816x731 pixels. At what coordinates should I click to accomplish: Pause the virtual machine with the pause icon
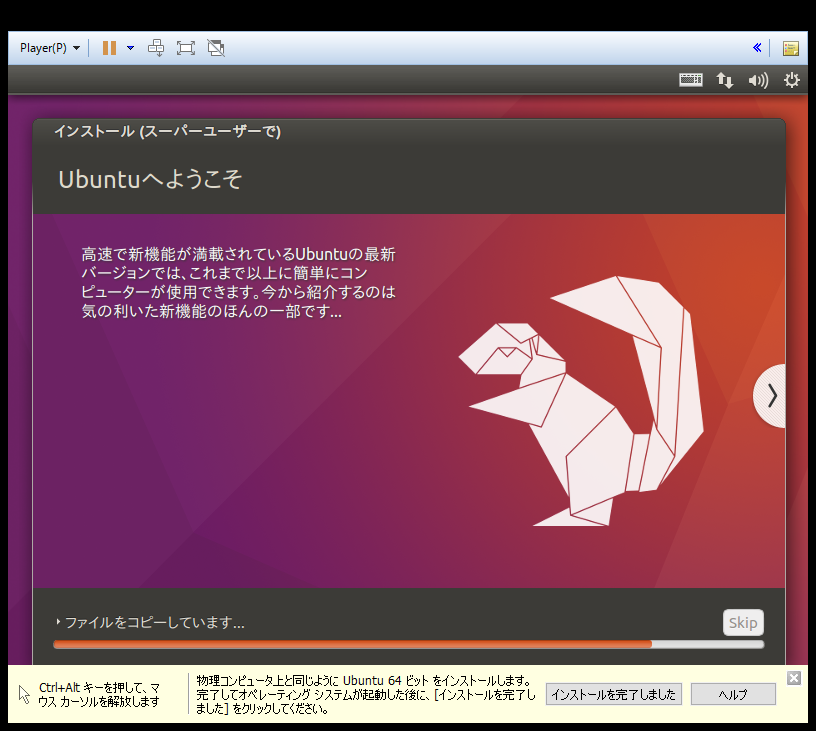pyautogui.click(x=109, y=48)
